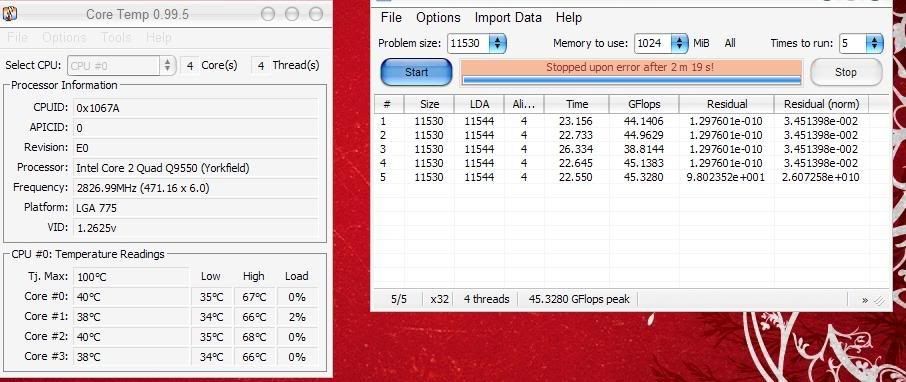Click the All memory link
906x382 pixels.
click(730, 43)
